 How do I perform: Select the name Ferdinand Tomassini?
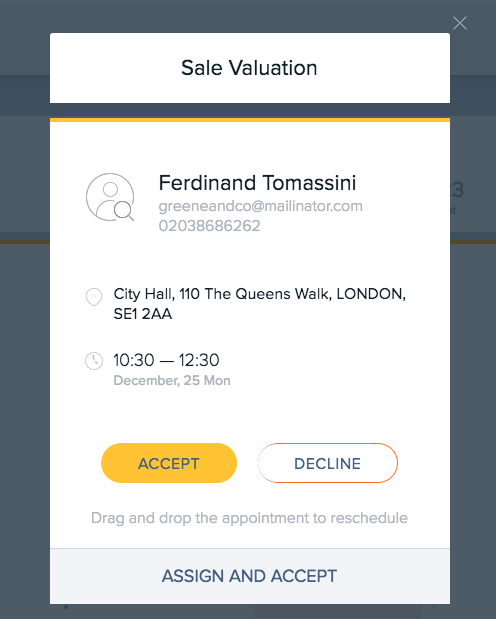257,183
